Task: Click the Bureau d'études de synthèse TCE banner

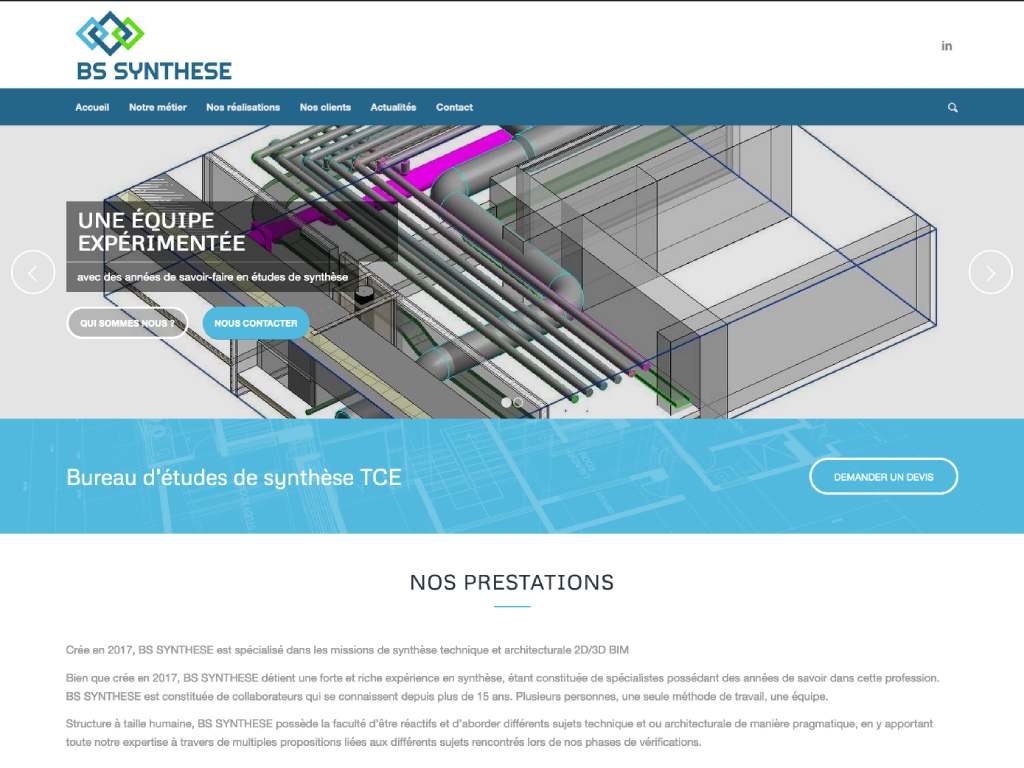Action: click(231, 477)
